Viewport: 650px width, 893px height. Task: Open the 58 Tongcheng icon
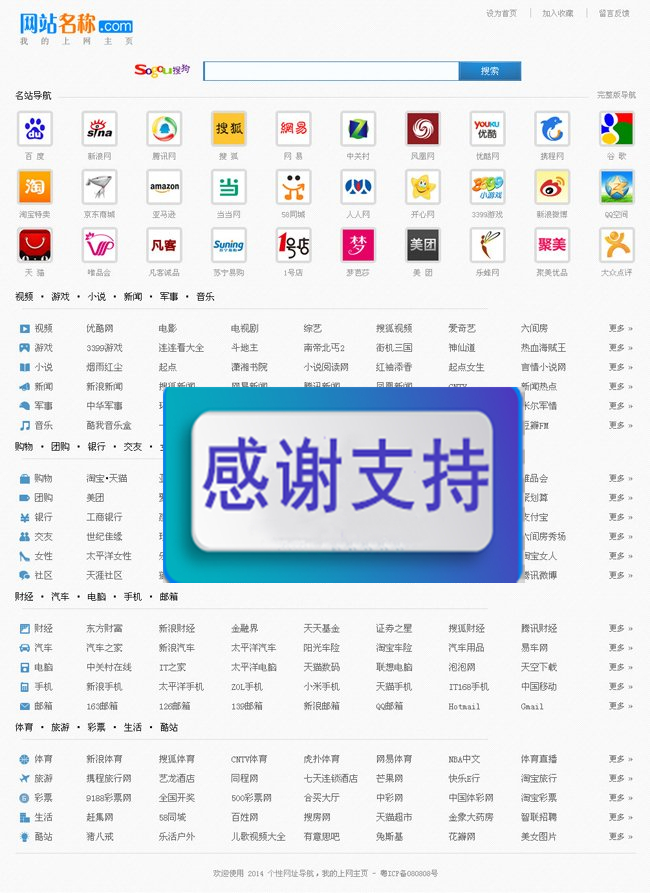(293, 187)
